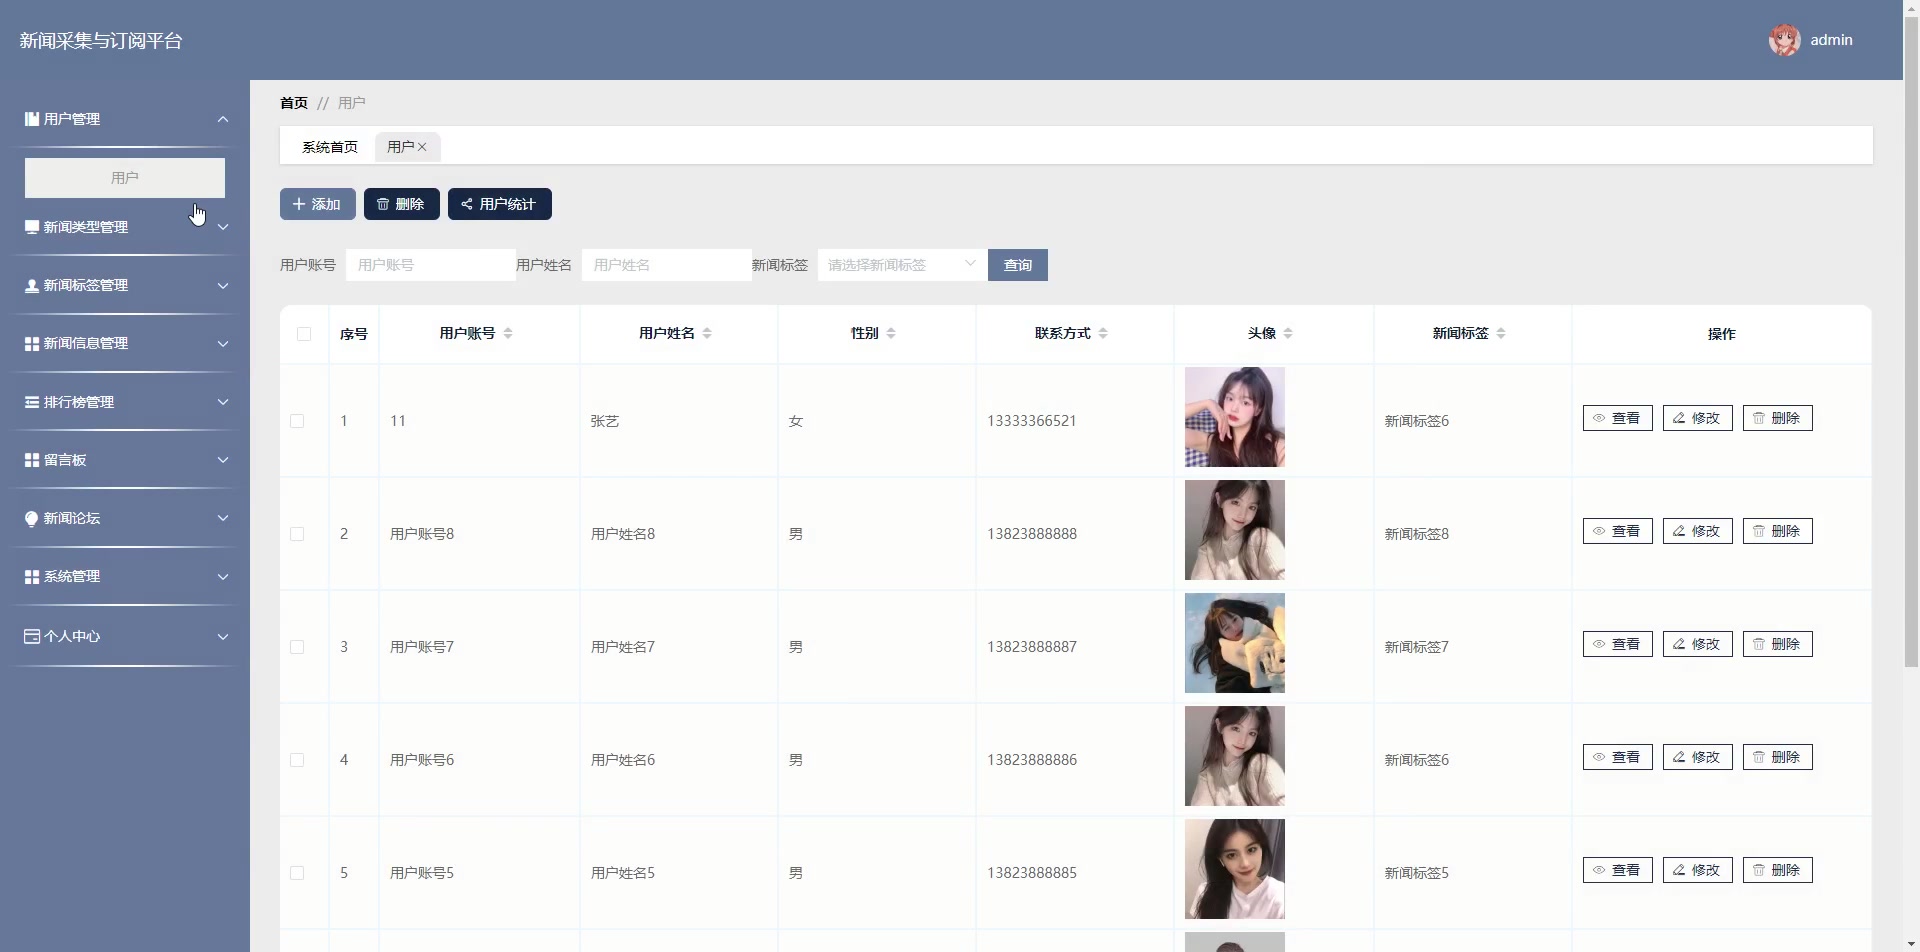Close the 用户 tab with X
The width and height of the screenshot is (1920, 952).
click(422, 147)
